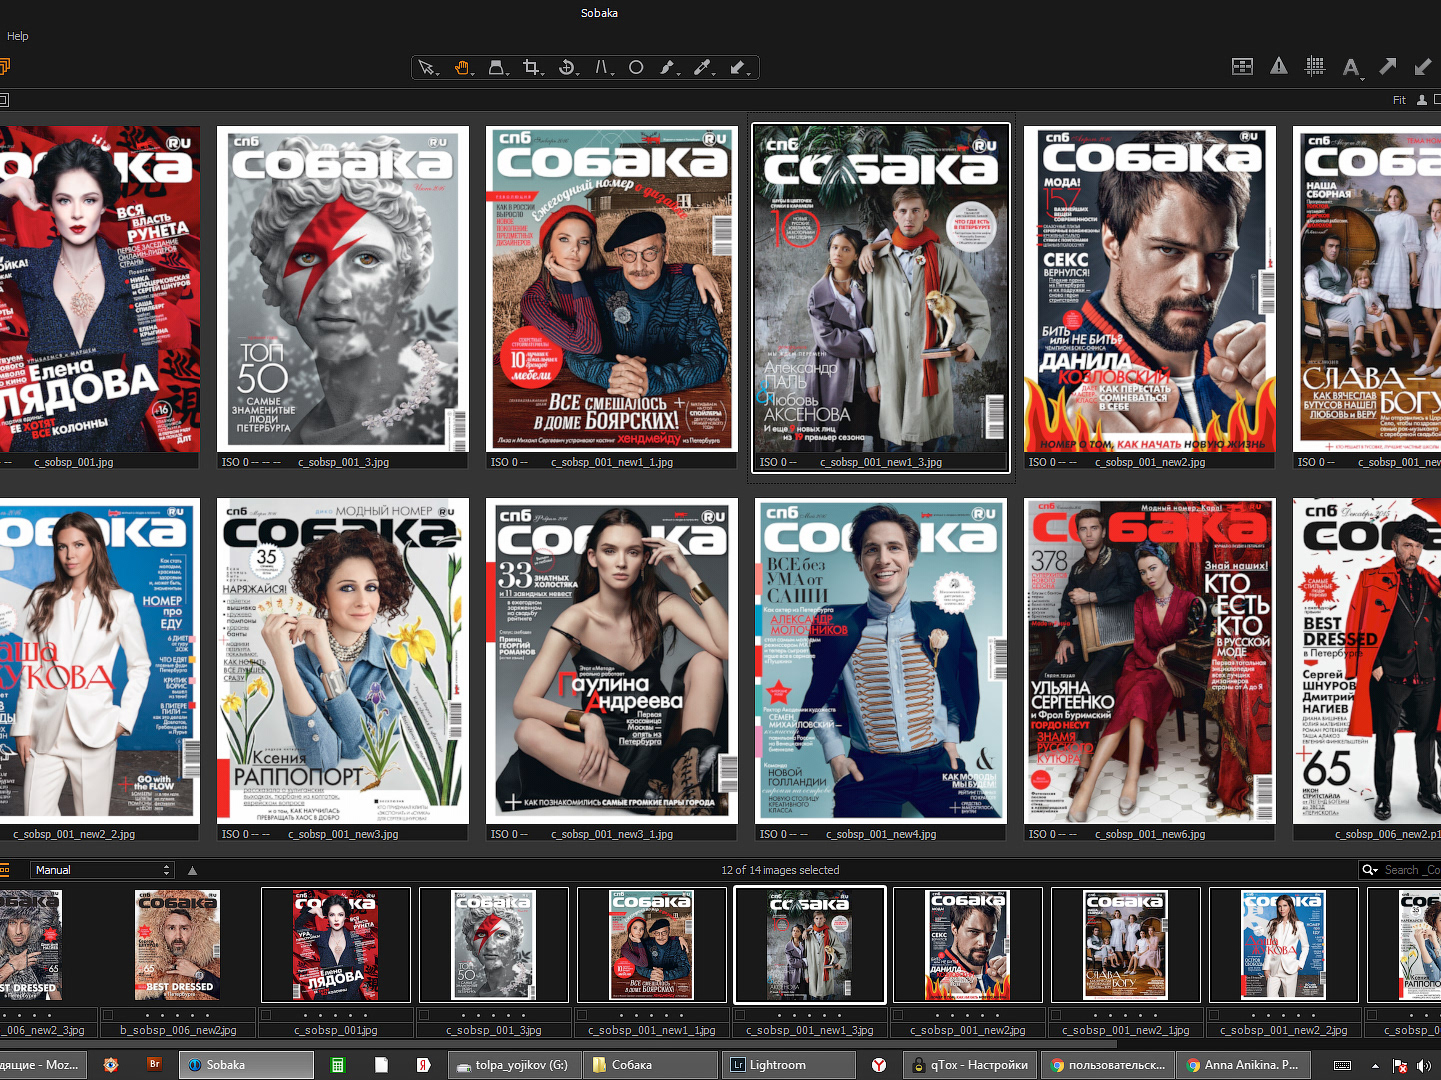The height and width of the screenshot is (1080, 1441).
Task: Switch to Sobaka app in the taskbar
Action: (246, 1065)
